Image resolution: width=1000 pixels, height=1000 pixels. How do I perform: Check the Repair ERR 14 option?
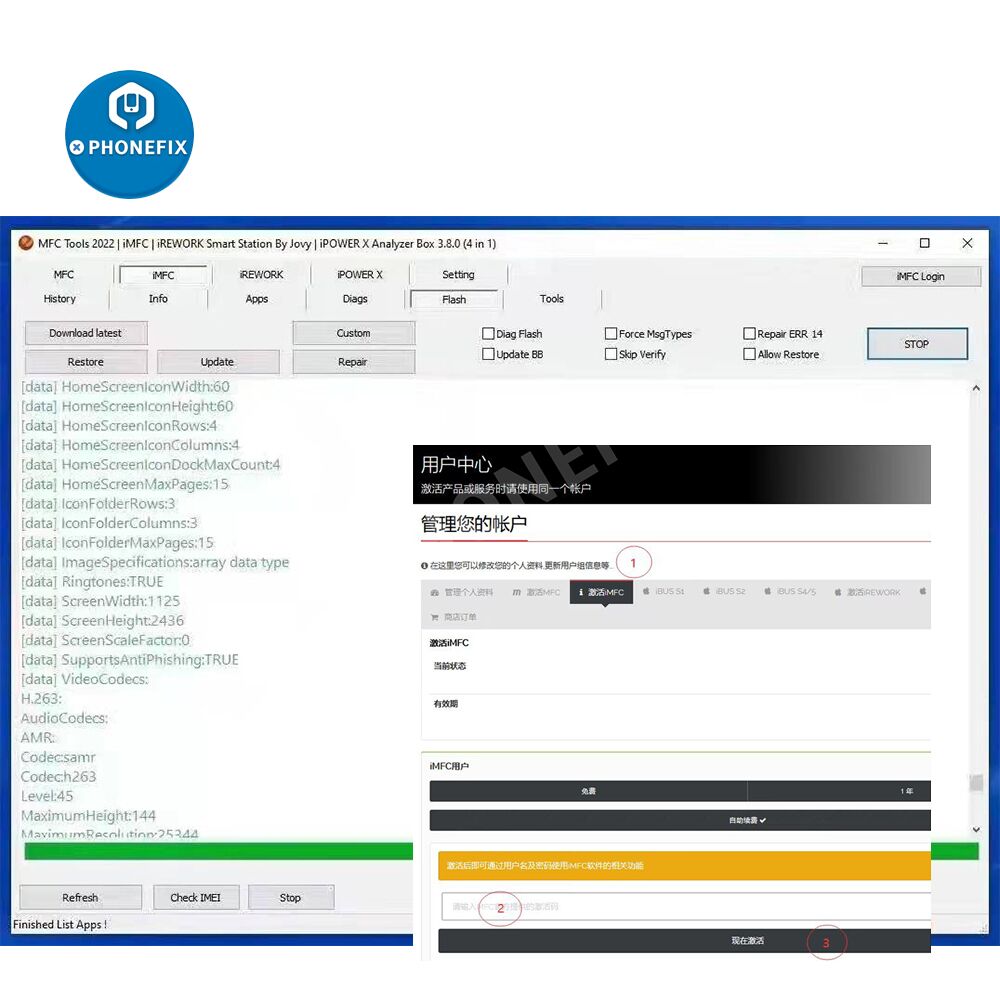pos(750,334)
